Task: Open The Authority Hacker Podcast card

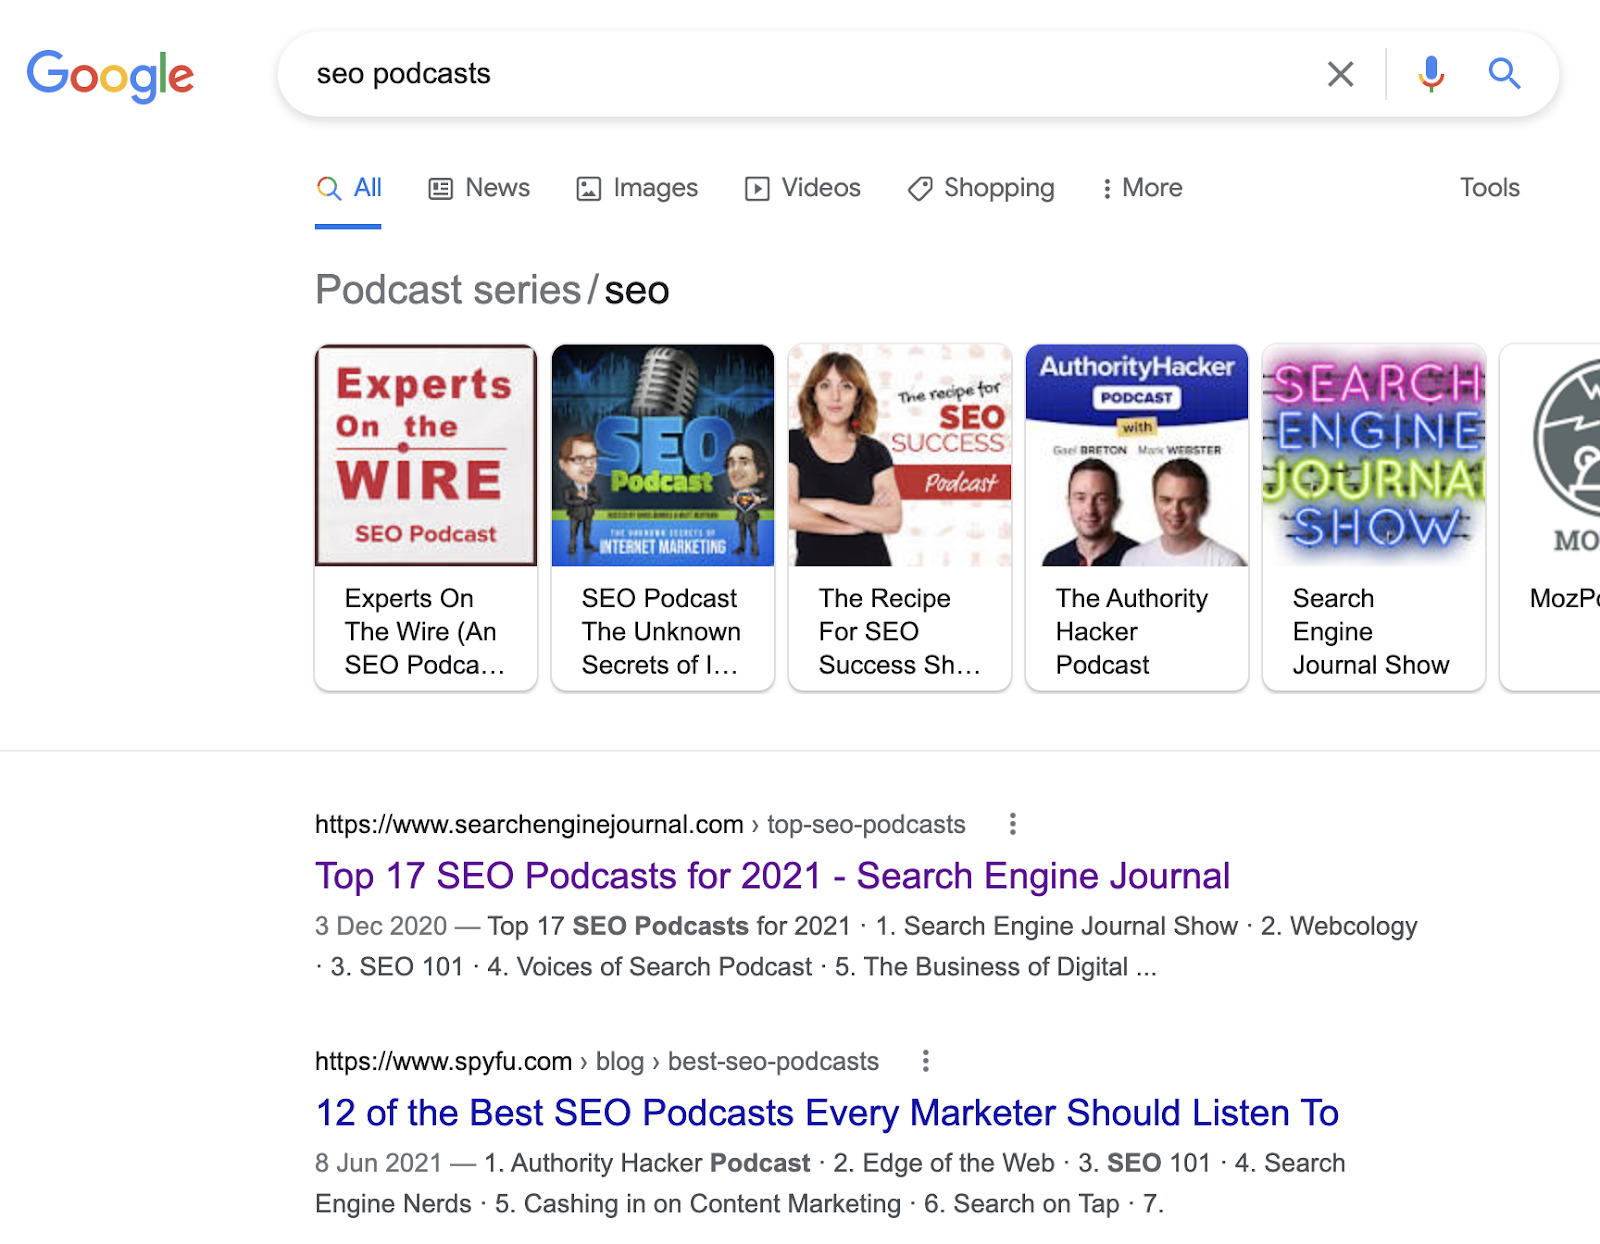Action: pyautogui.click(x=1137, y=517)
